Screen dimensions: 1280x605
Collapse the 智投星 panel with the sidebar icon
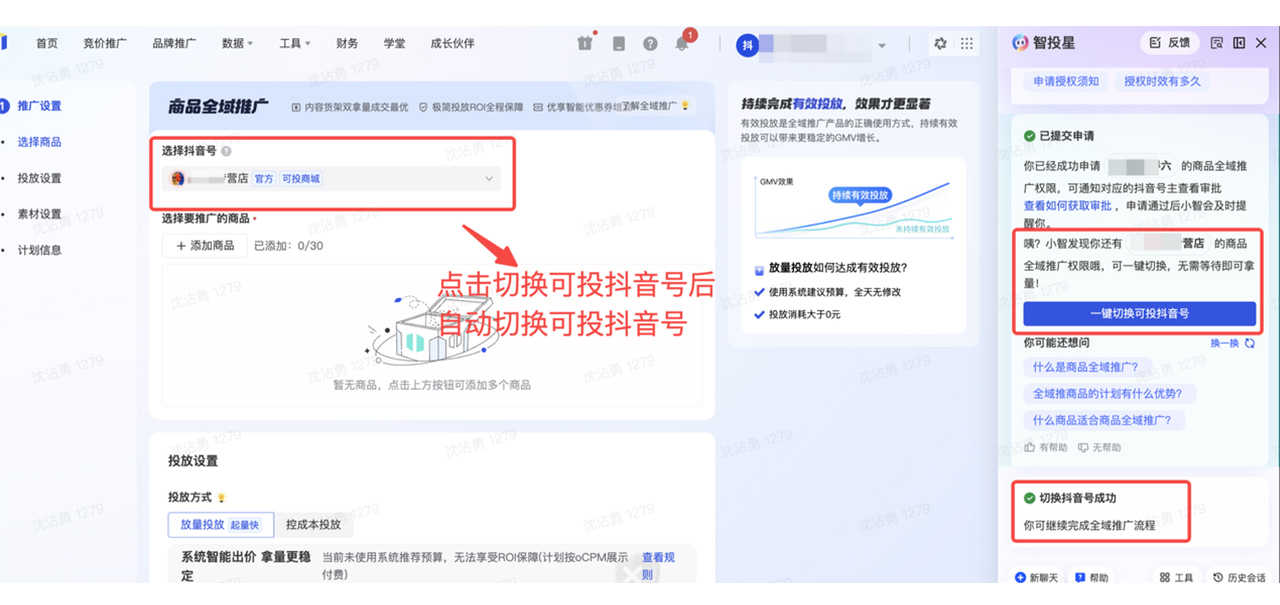pyautogui.click(x=1239, y=43)
